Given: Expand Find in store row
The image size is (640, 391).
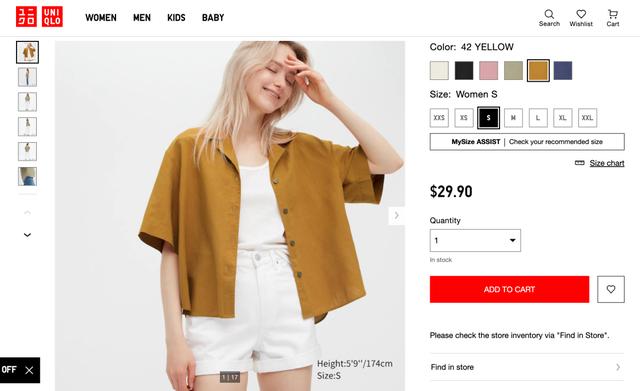Looking at the screenshot, I should [x=527, y=367].
